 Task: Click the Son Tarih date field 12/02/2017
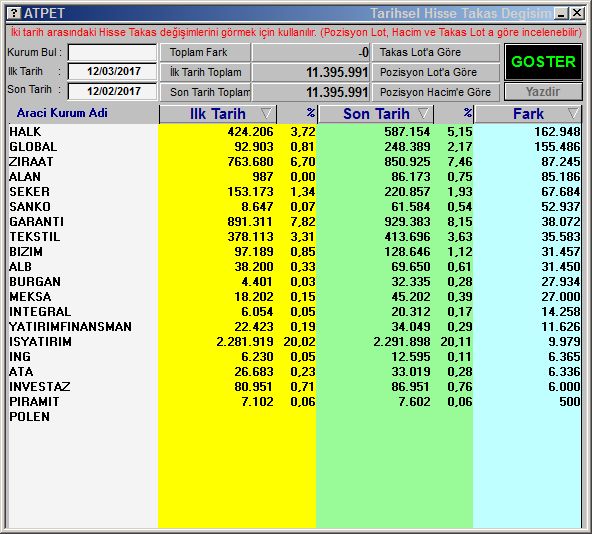[112, 91]
